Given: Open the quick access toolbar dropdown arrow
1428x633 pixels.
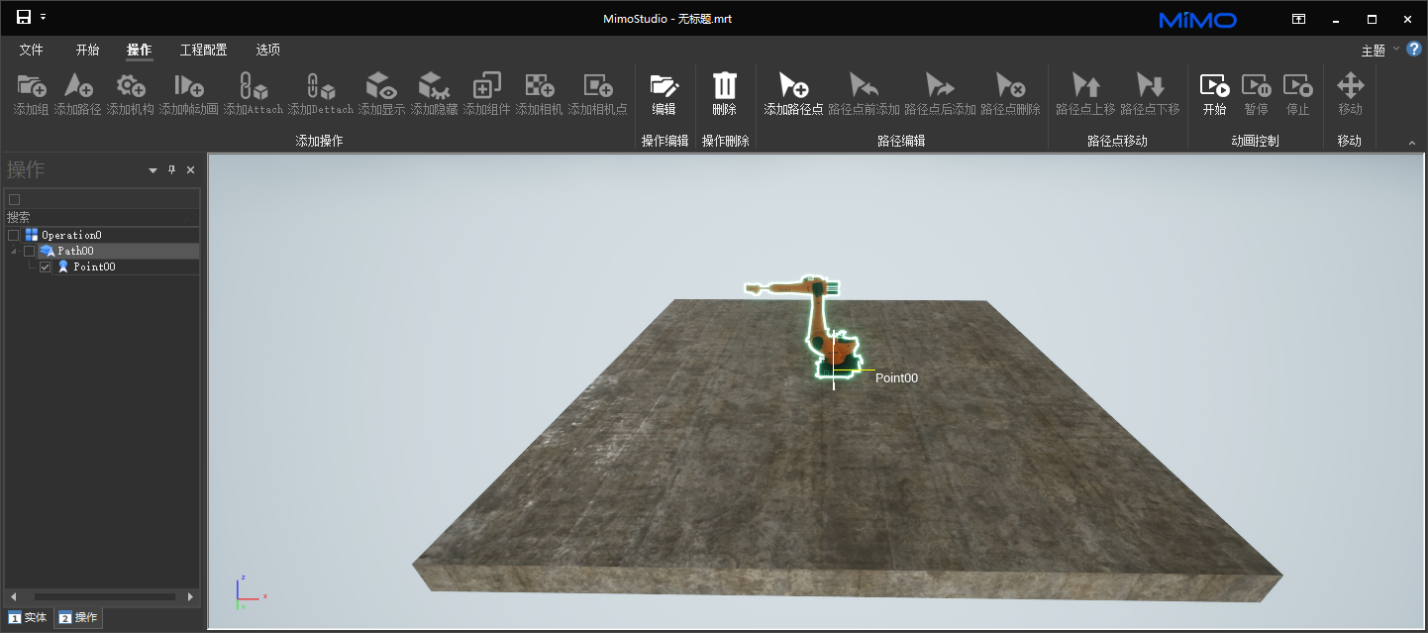Looking at the screenshot, I should click(x=44, y=18).
